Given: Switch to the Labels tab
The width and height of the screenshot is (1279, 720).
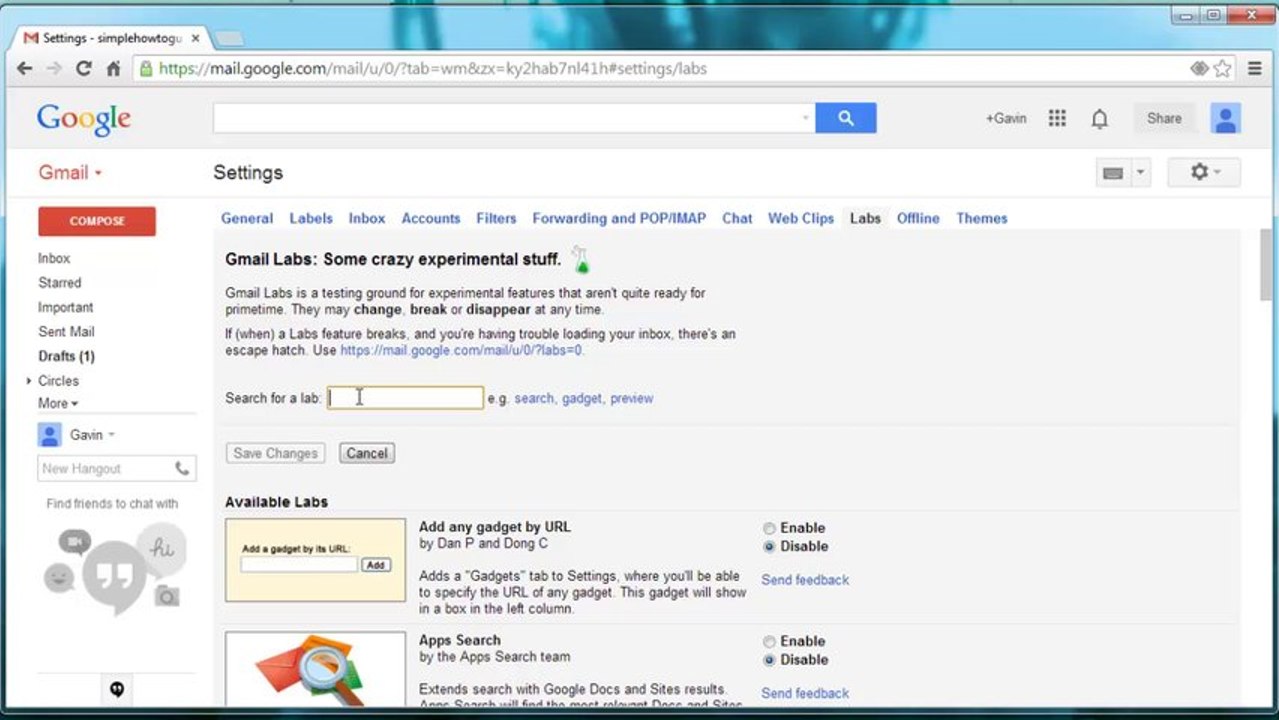Looking at the screenshot, I should [x=311, y=218].
